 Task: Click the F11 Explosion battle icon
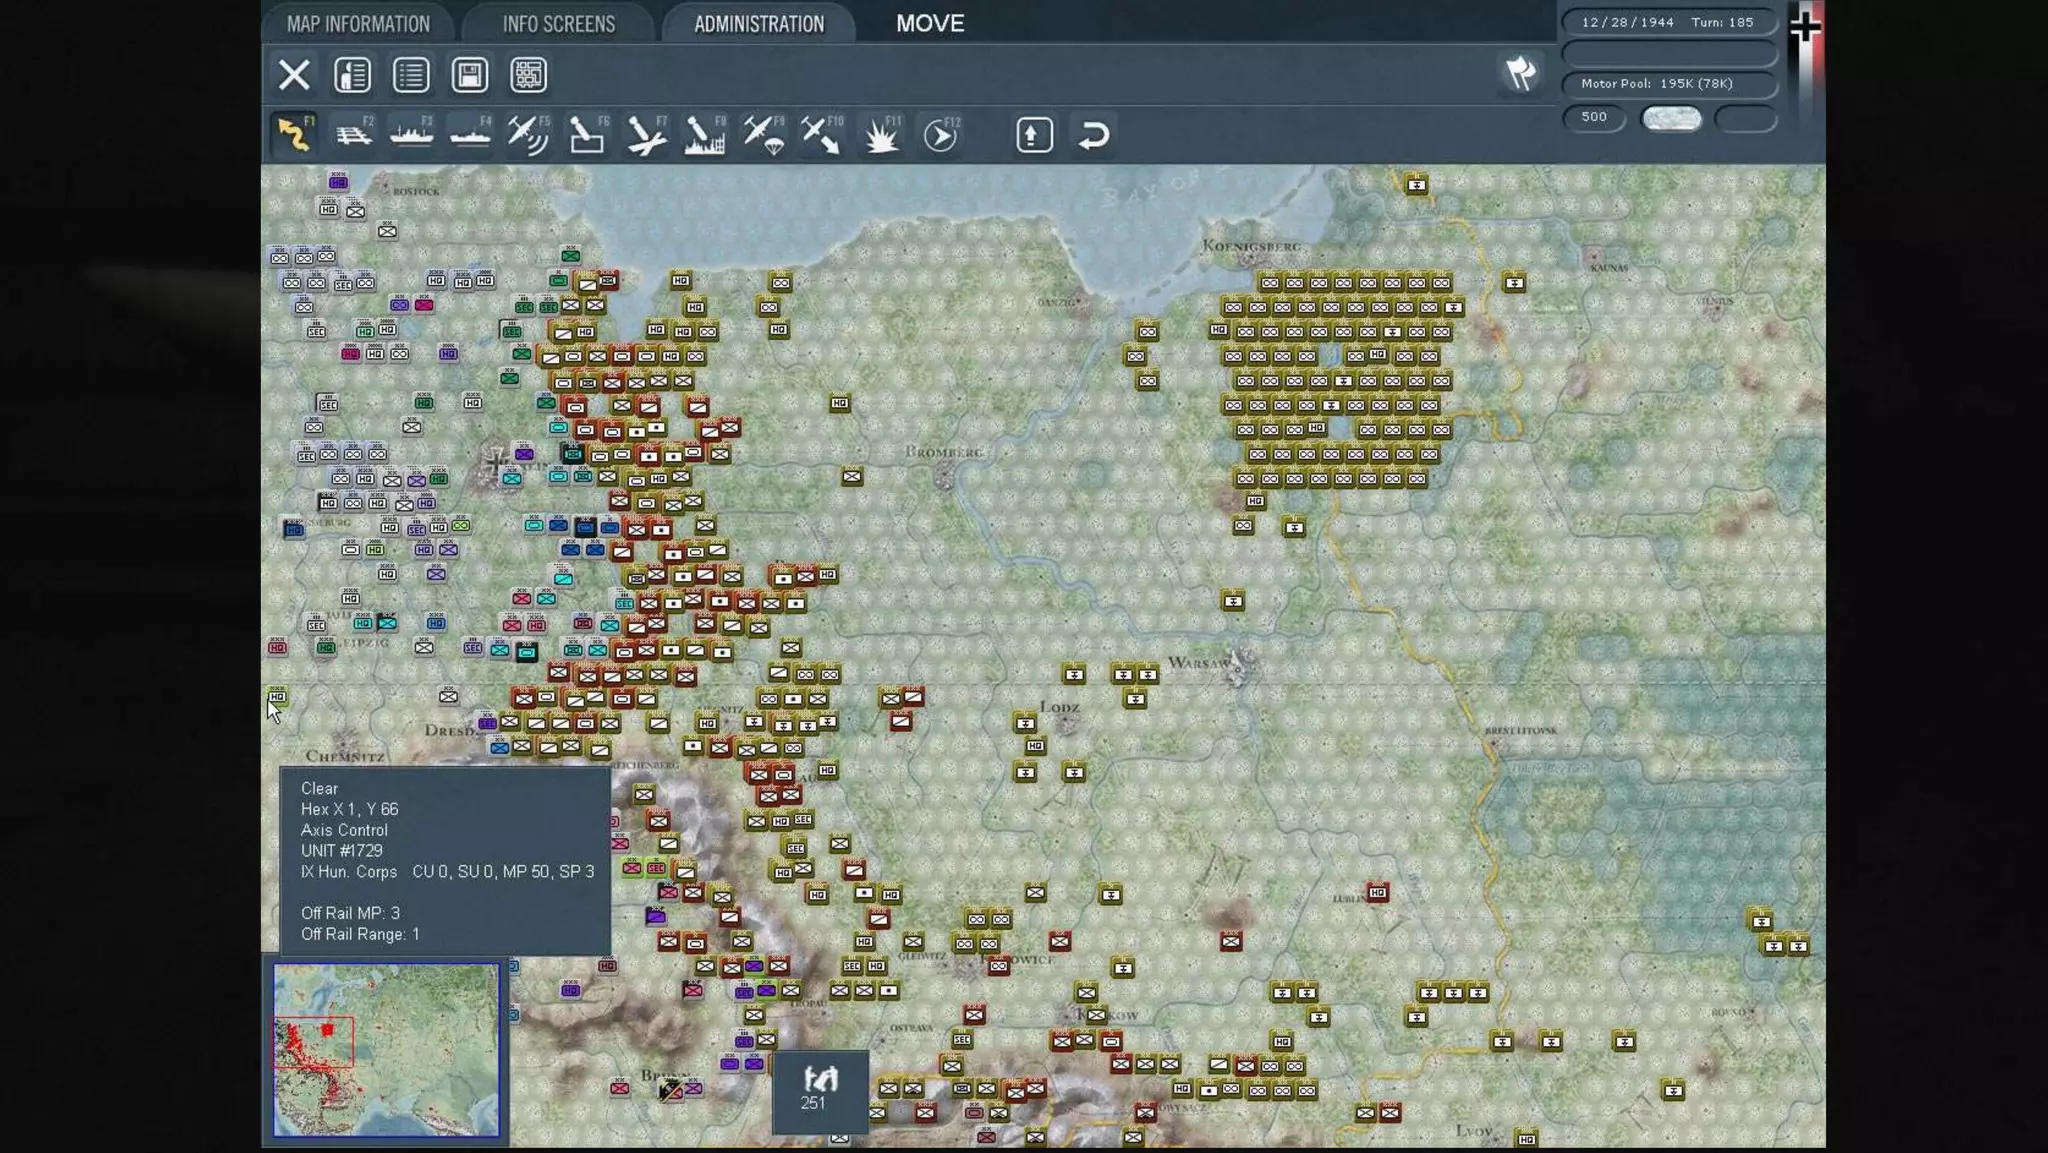881,135
